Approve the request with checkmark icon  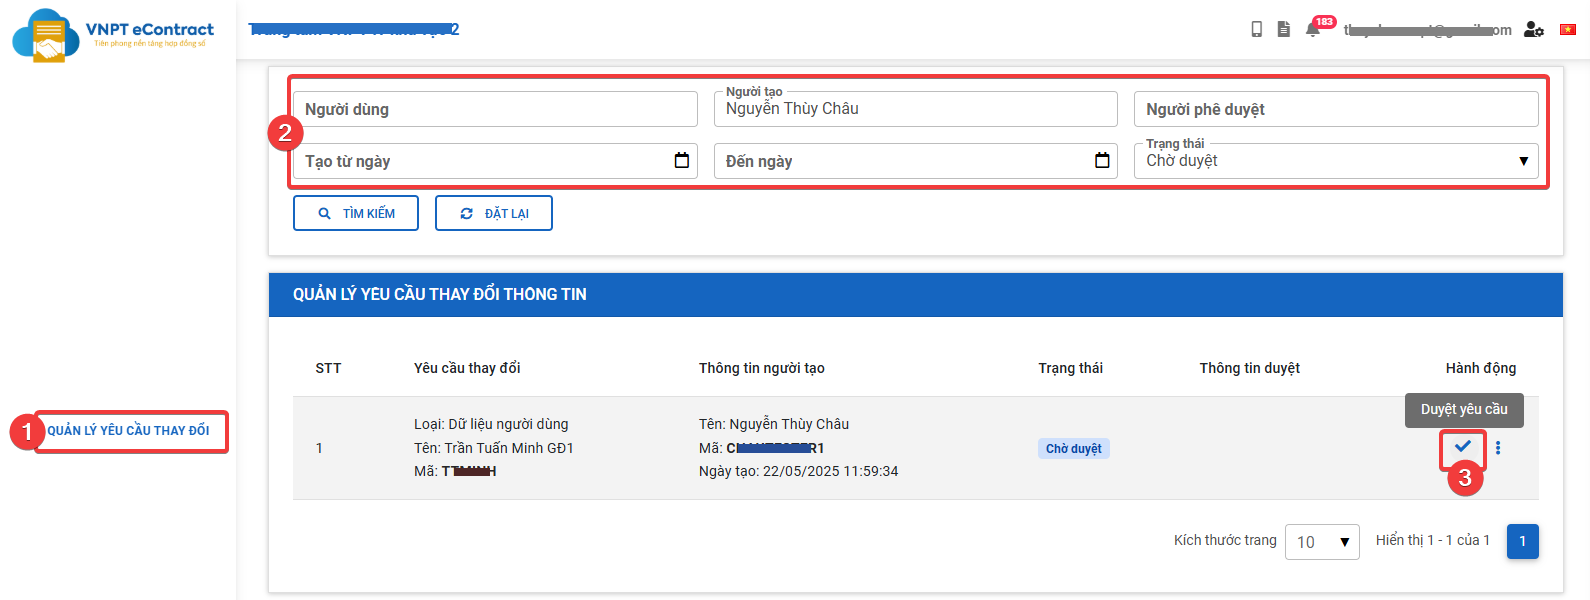(x=1463, y=447)
